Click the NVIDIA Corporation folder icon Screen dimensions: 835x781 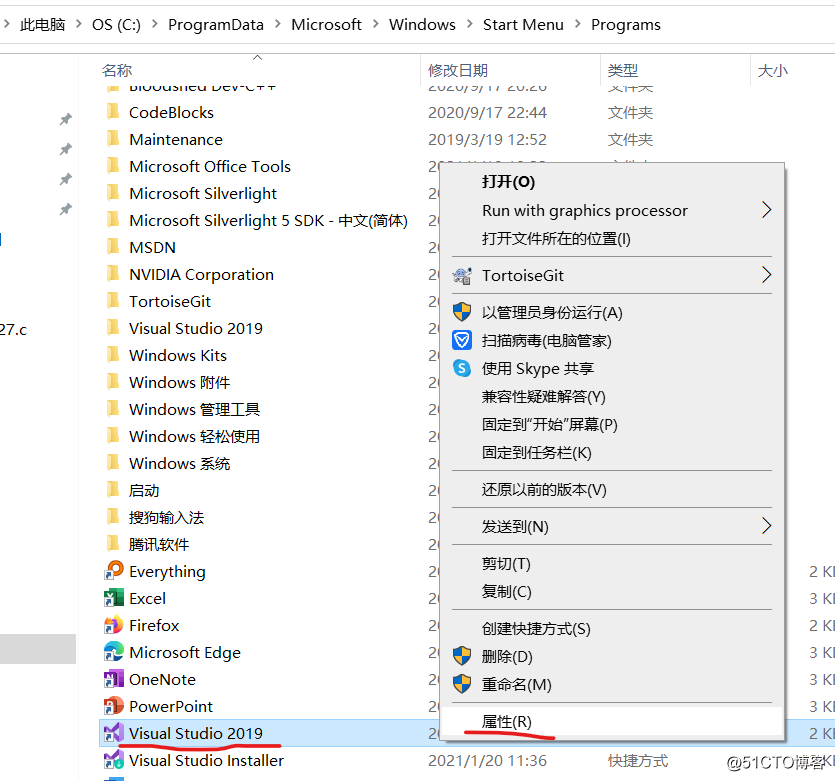click(113, 274)
